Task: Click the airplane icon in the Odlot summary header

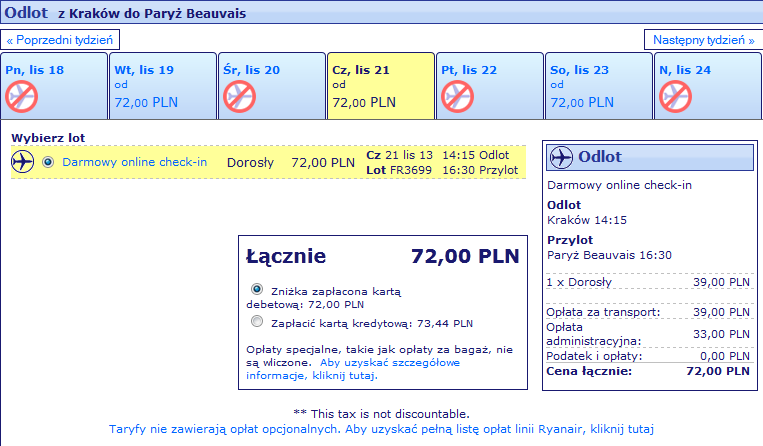Action: [x=561, y=157]
